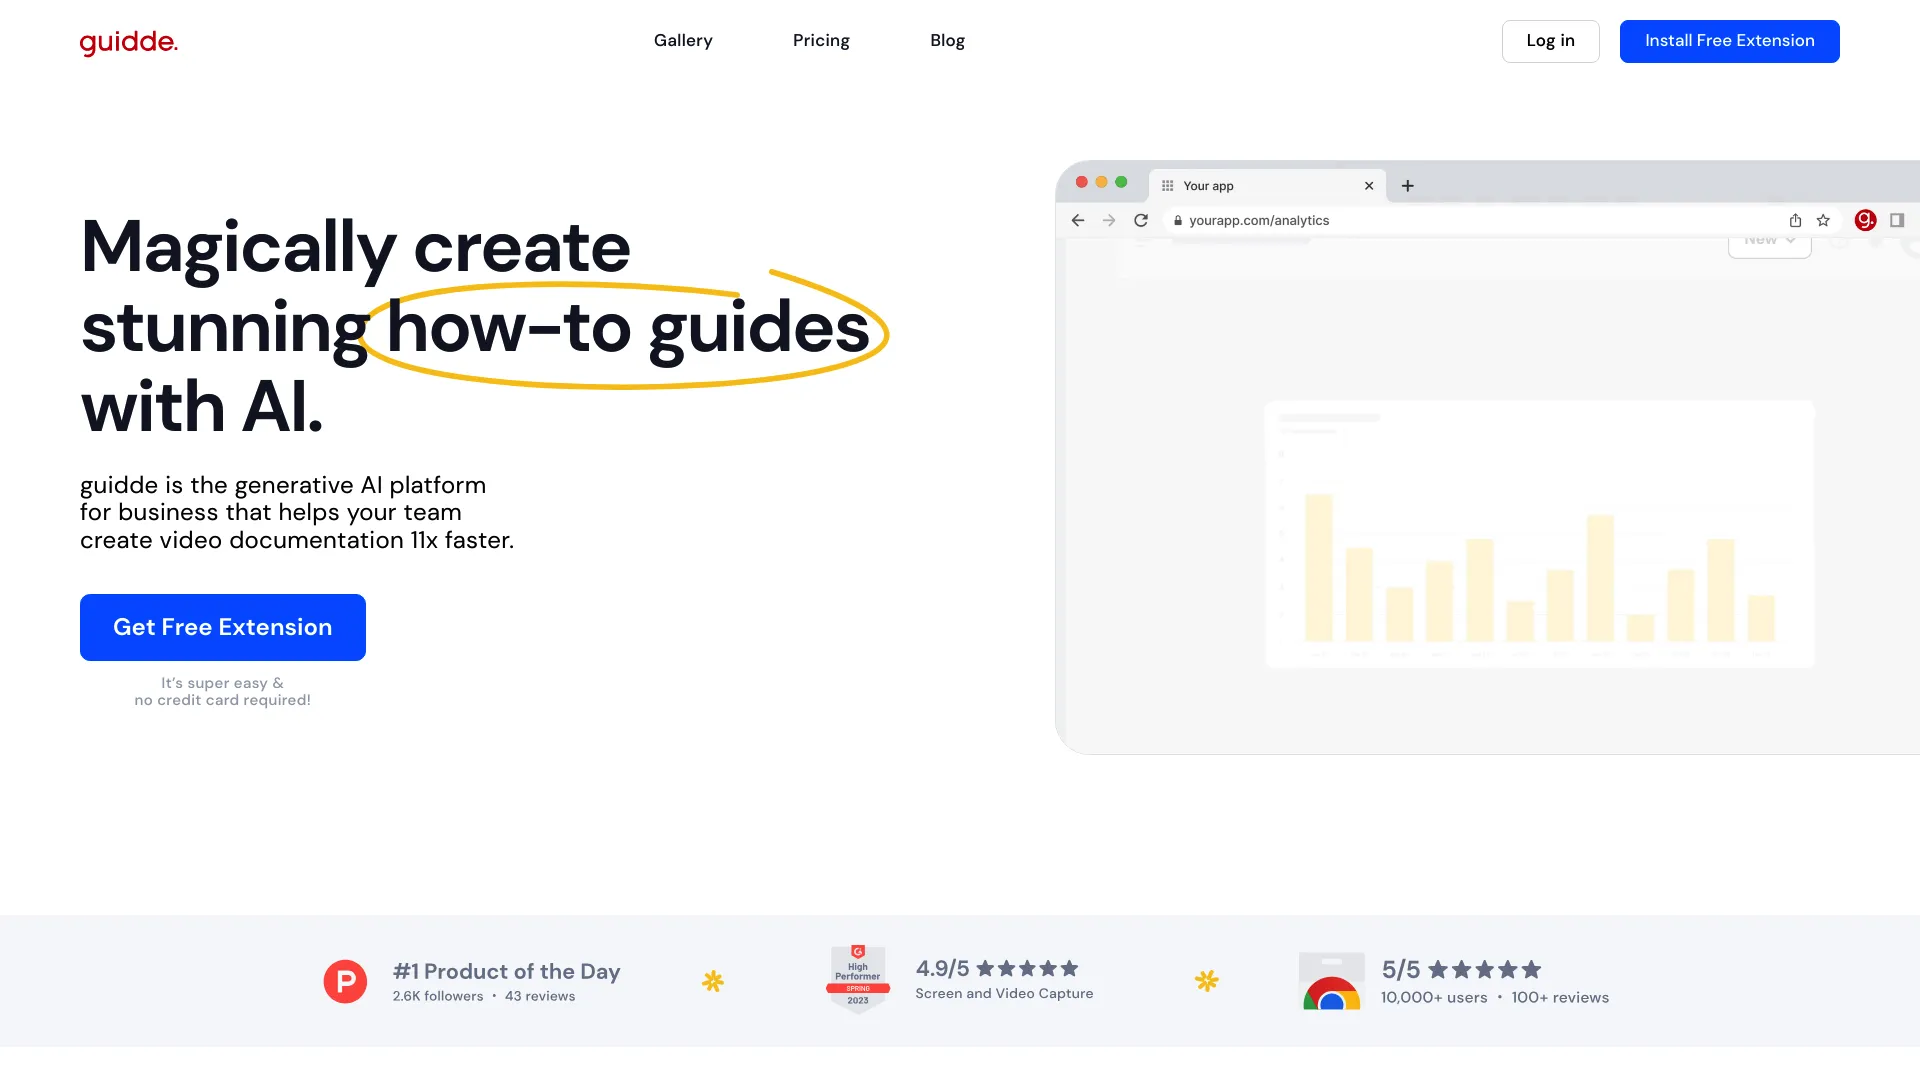The width and height of the screenshot is (1920, 1080).
Task: Click the Log in button
Action: click(x=1550, y=41)
